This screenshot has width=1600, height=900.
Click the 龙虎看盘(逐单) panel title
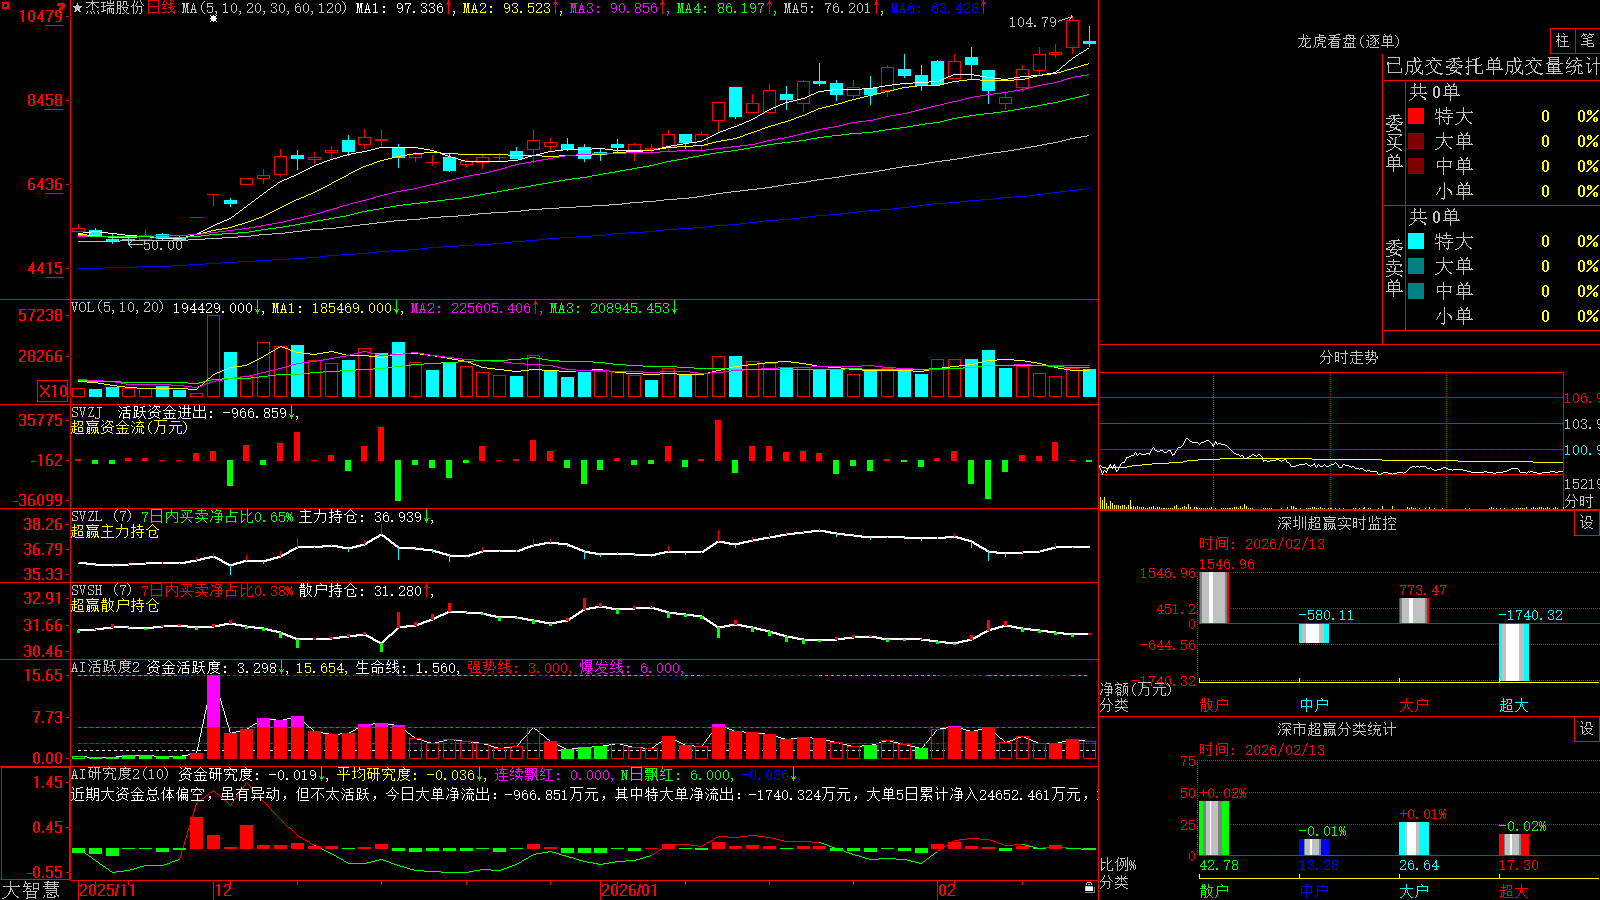(x=1348, y=41)
